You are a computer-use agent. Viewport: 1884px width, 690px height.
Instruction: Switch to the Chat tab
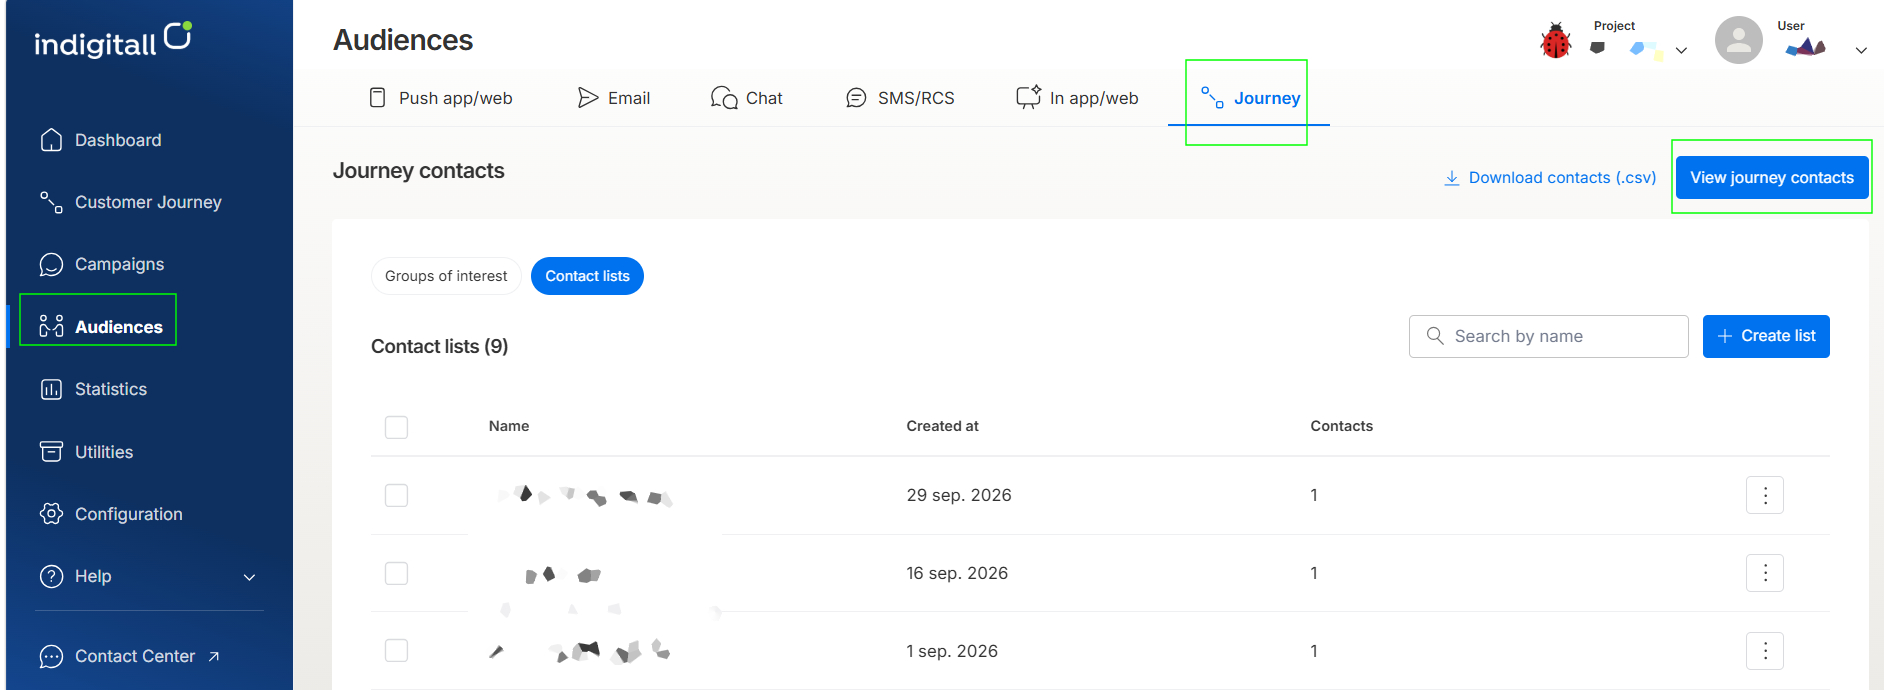tap(746, 98)
